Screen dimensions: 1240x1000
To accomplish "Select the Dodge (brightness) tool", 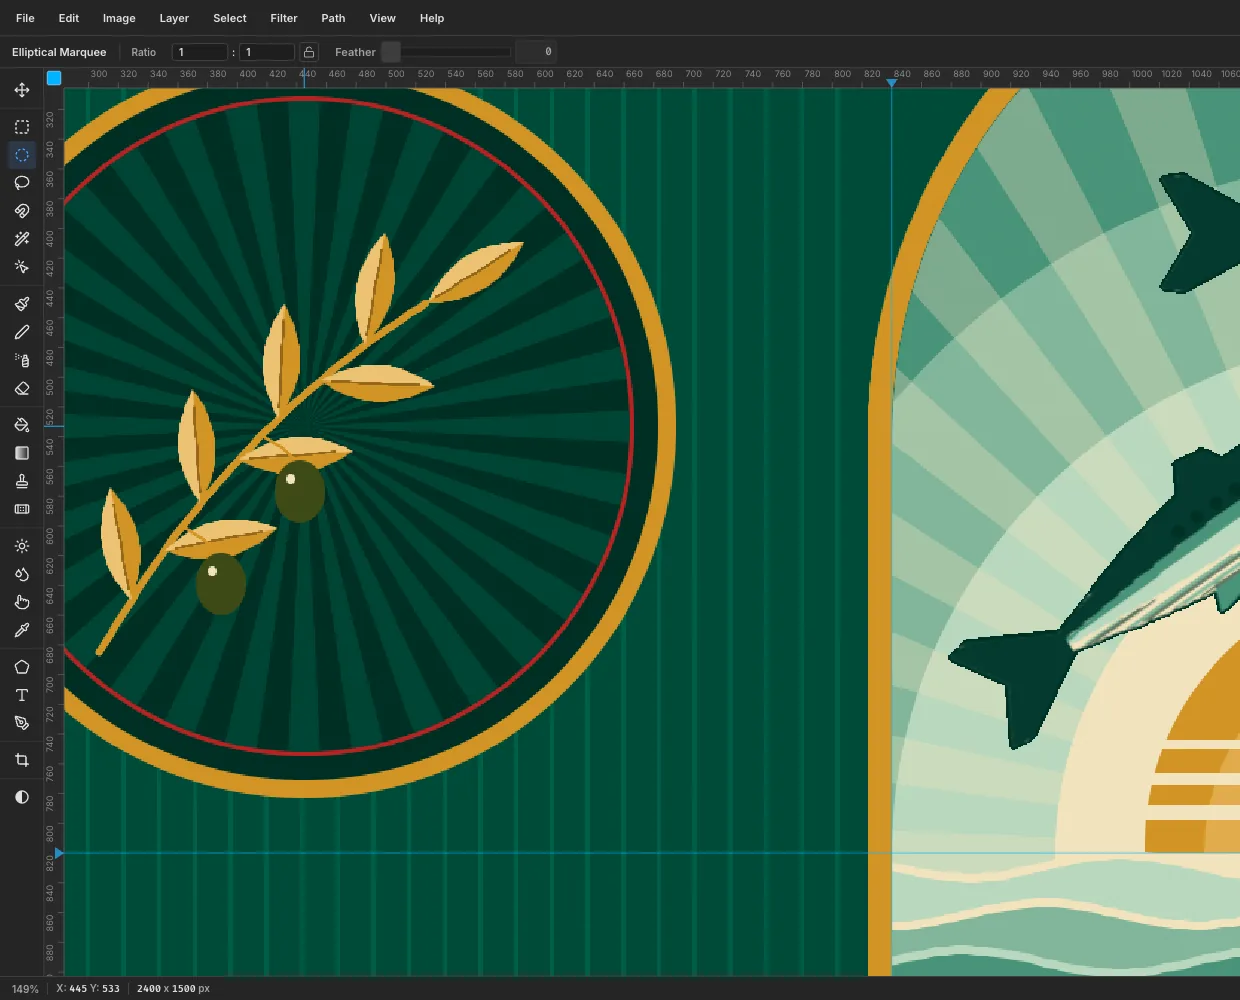I will 22,546.
